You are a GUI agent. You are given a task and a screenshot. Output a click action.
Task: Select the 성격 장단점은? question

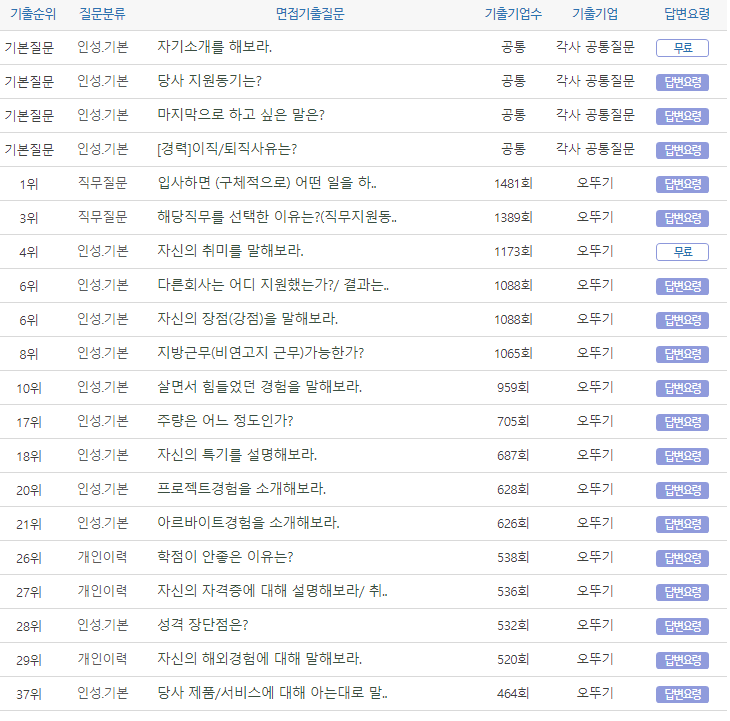point(202,625)
